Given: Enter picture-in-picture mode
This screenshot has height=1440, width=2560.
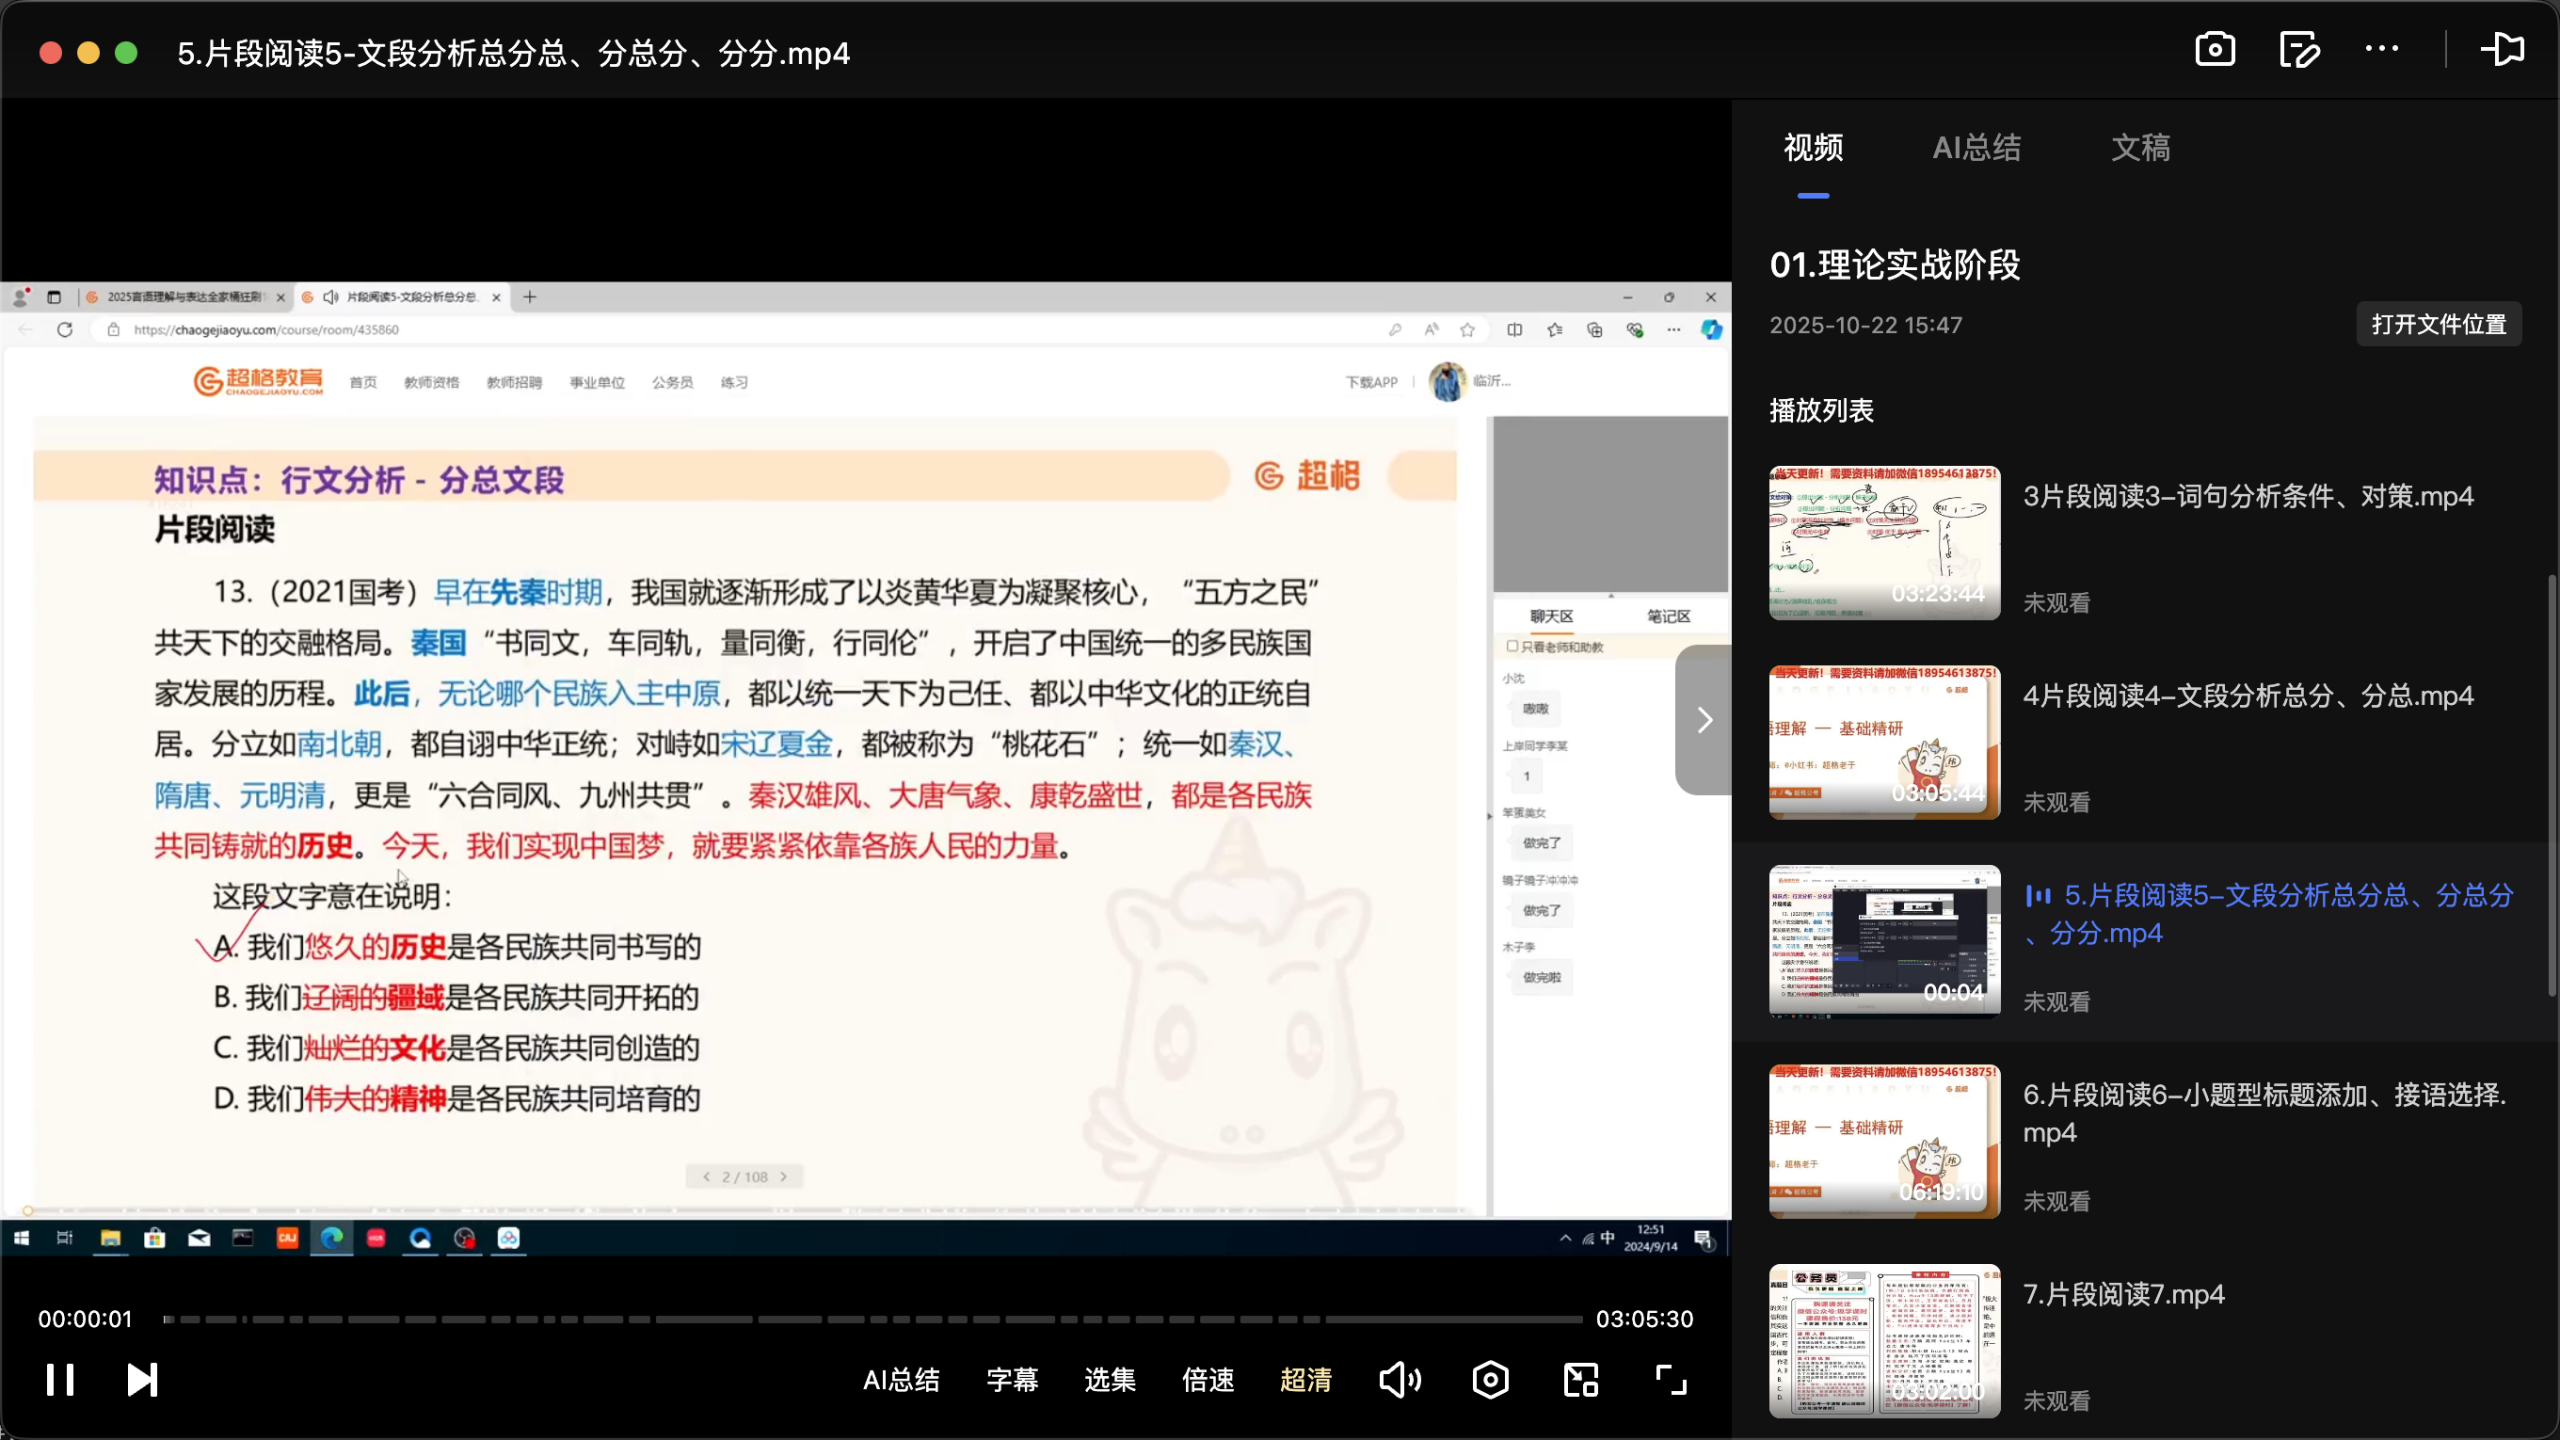Looking at the screenshot, I should click(1578, 1380).
